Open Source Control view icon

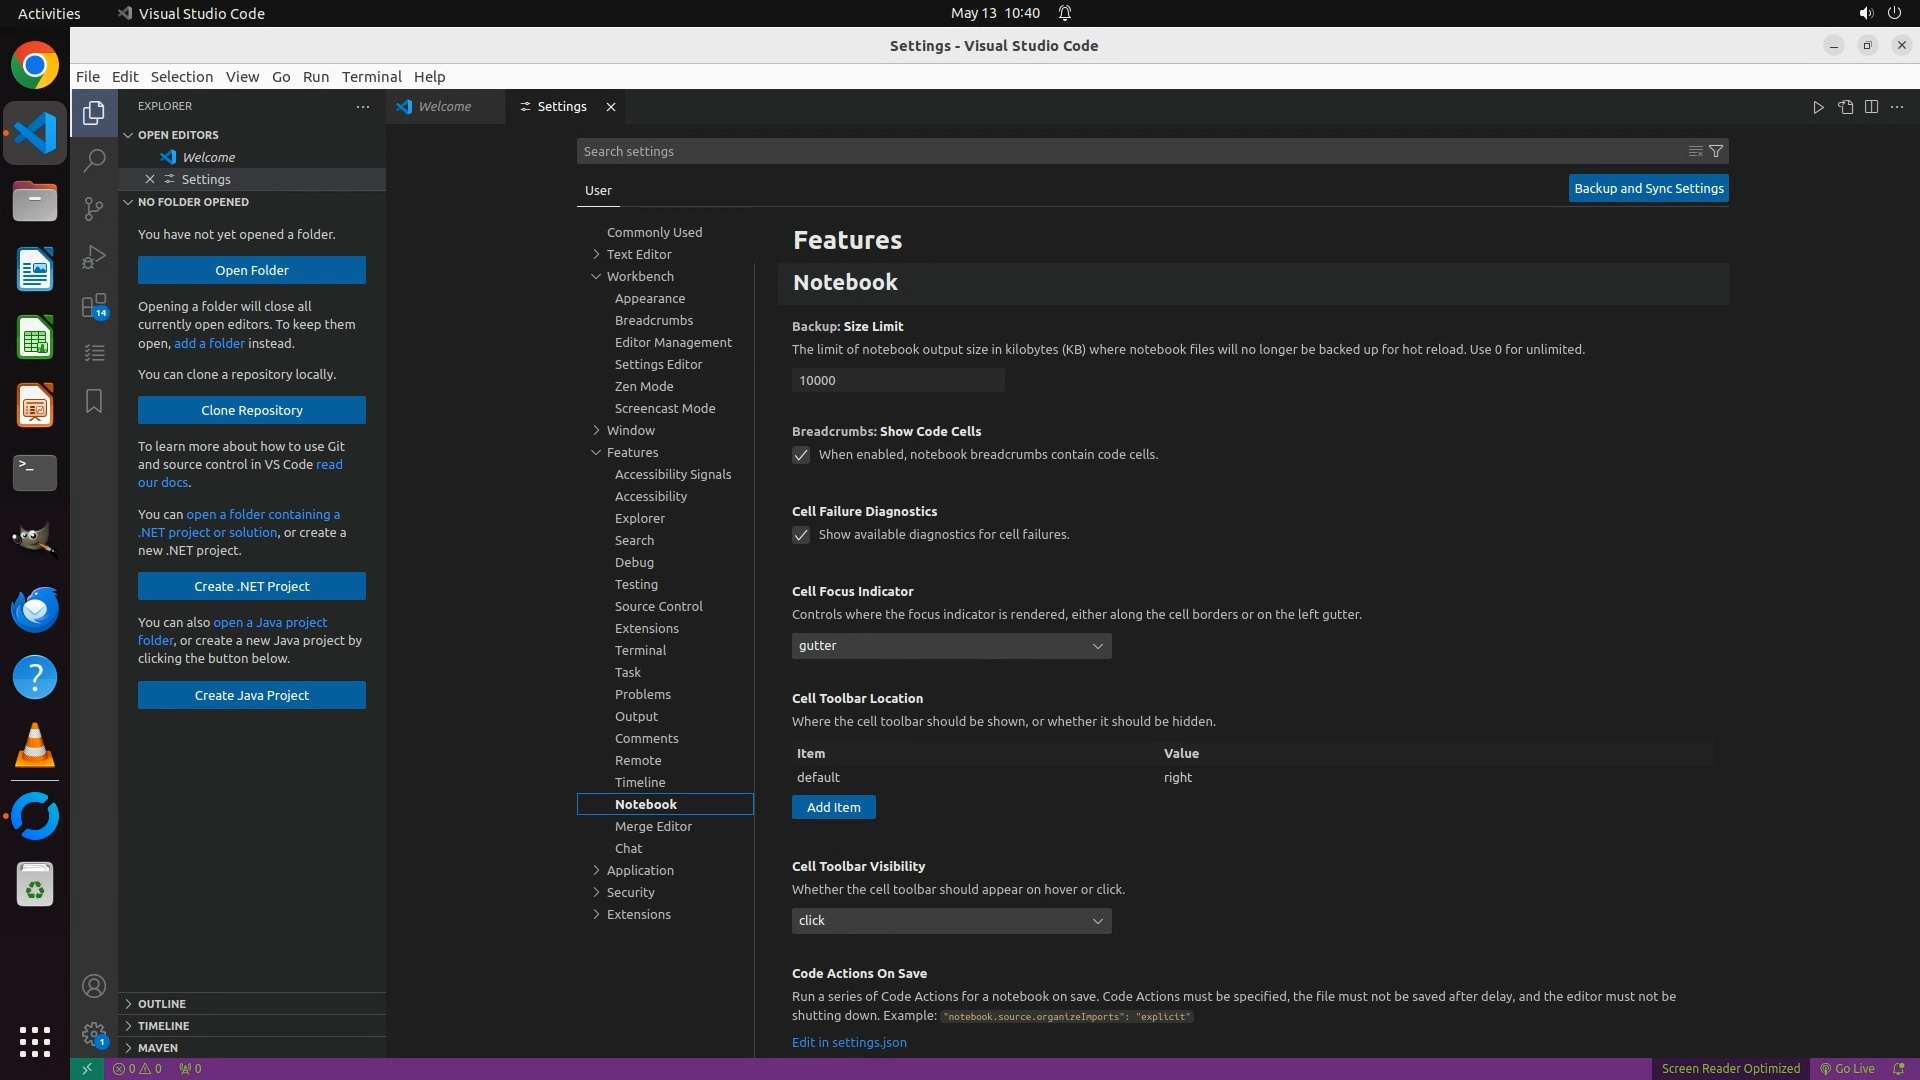coord(94,208)
